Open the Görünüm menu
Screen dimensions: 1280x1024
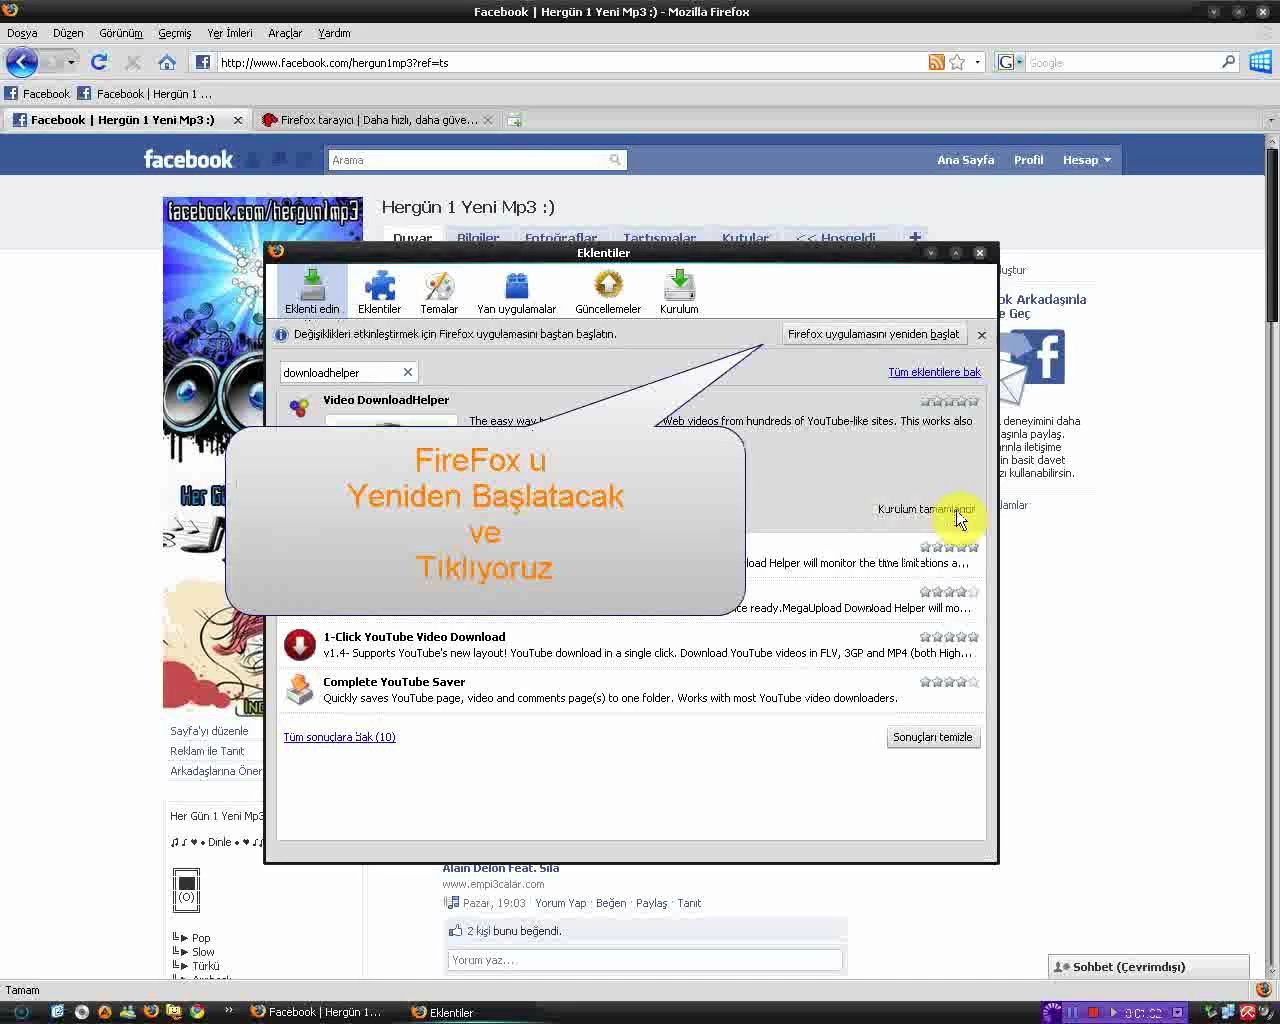click(121, 33)
